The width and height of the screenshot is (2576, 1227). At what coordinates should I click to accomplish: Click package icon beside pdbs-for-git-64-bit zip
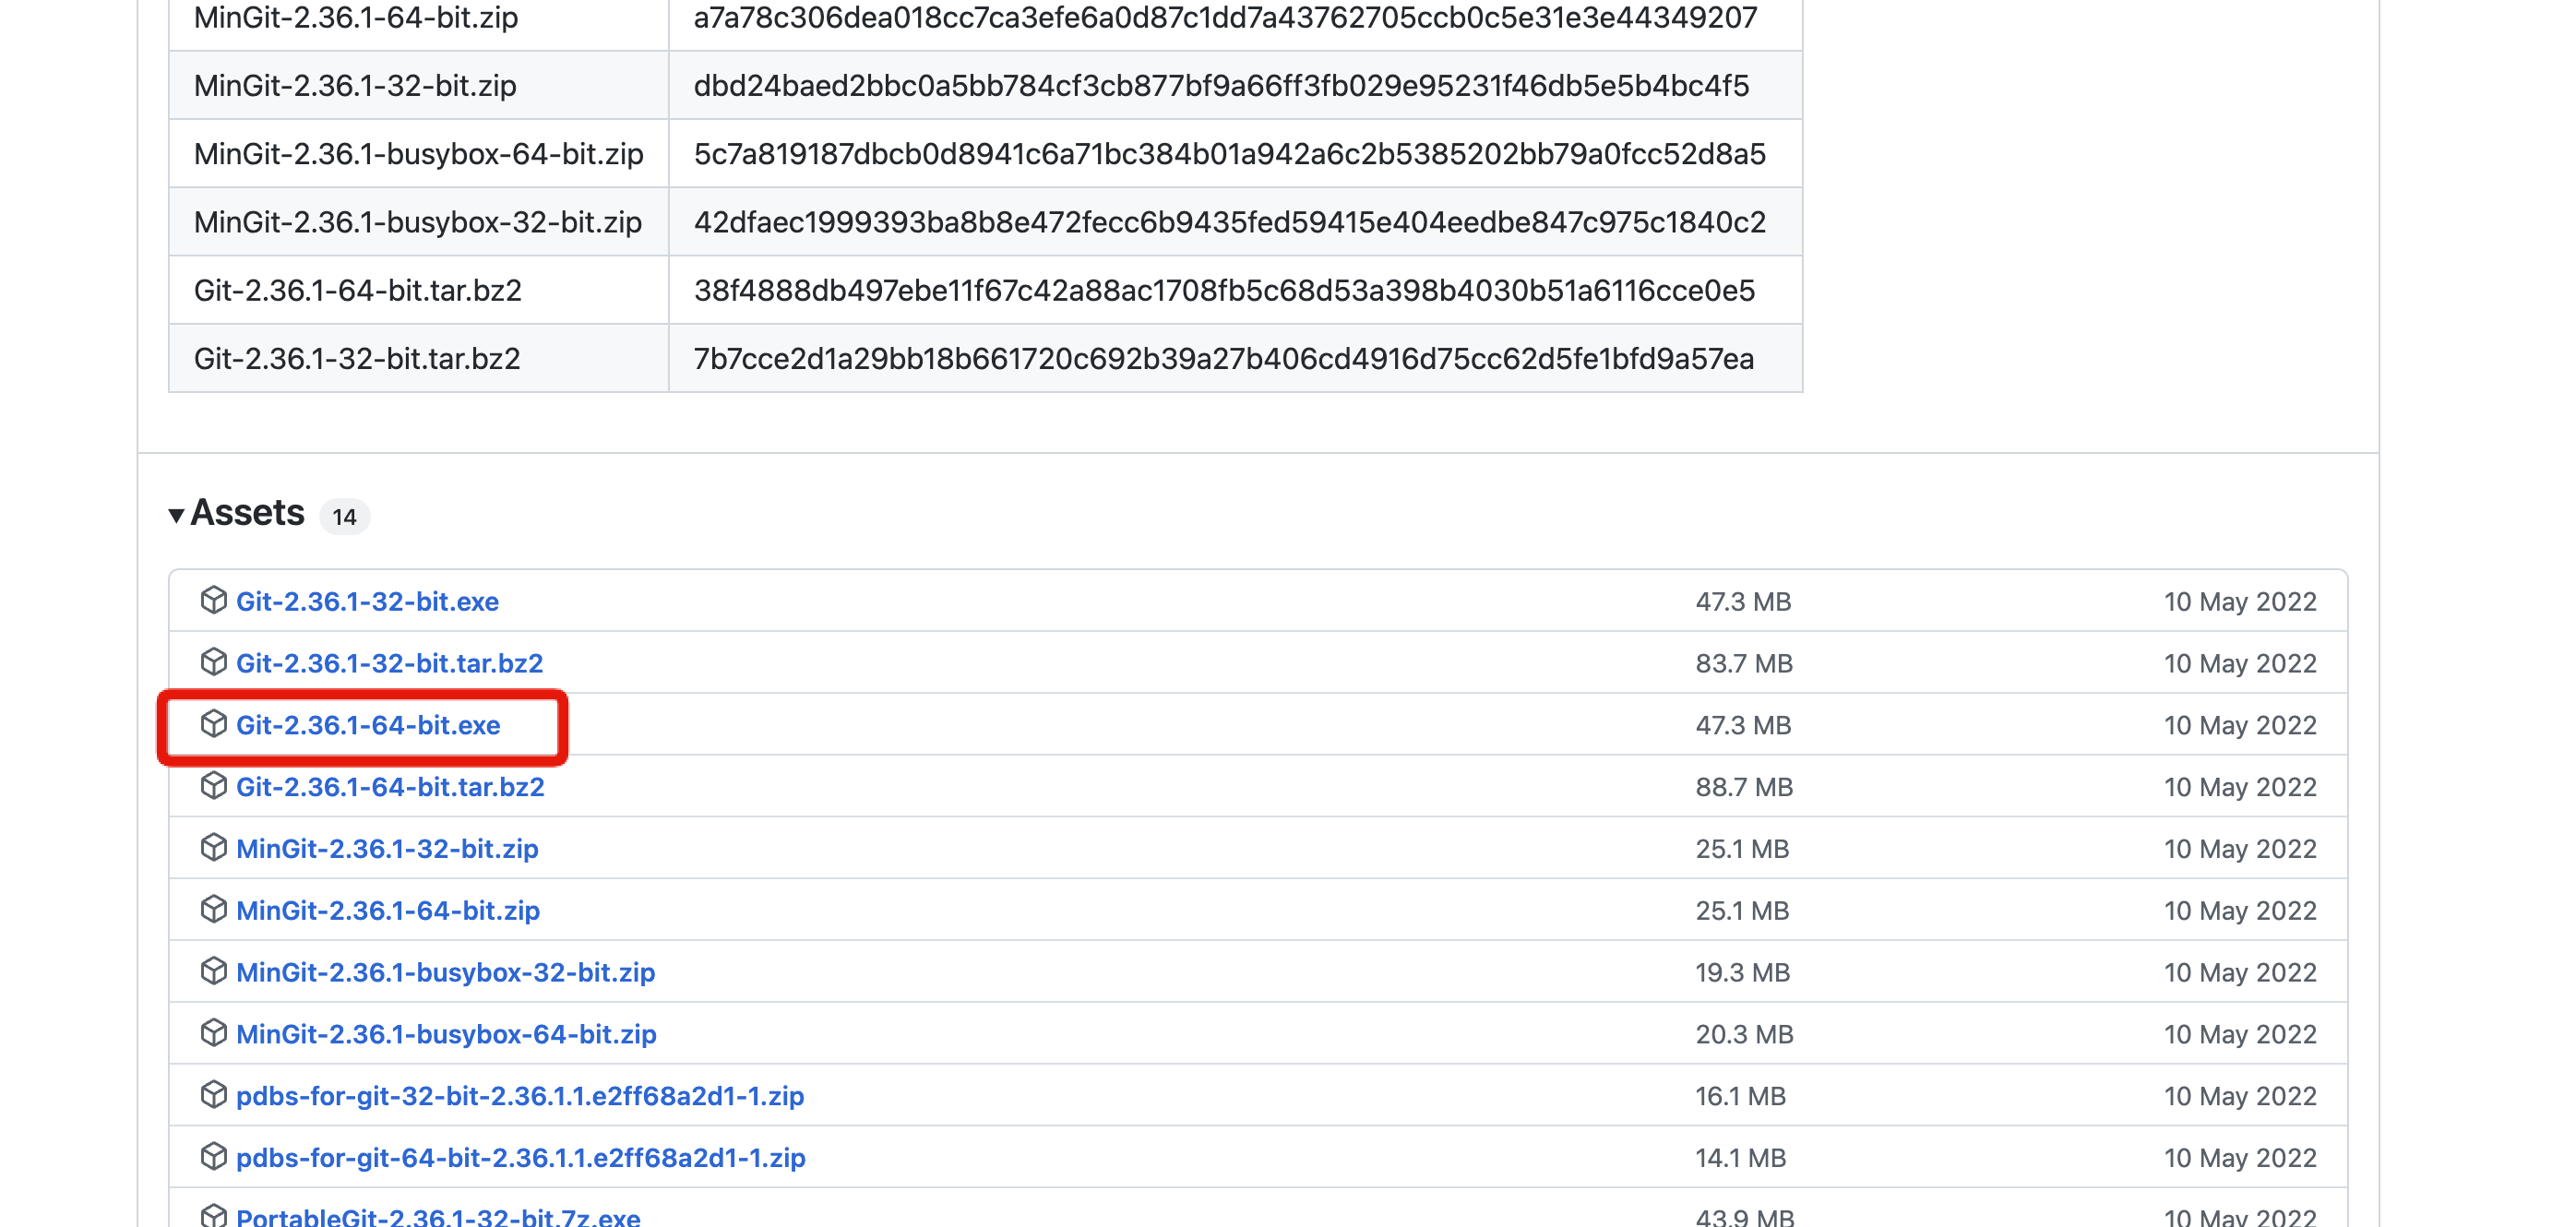(213, 1157)
